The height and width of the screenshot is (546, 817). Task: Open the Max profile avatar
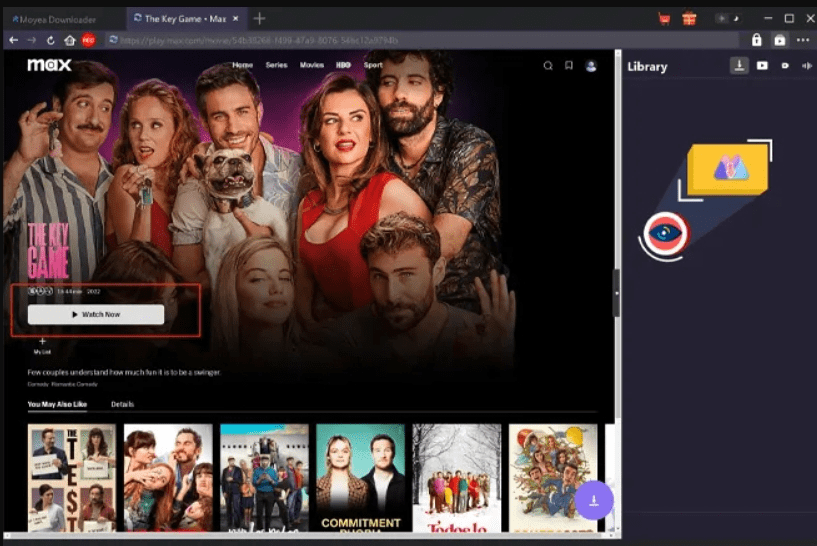(591, 66)
